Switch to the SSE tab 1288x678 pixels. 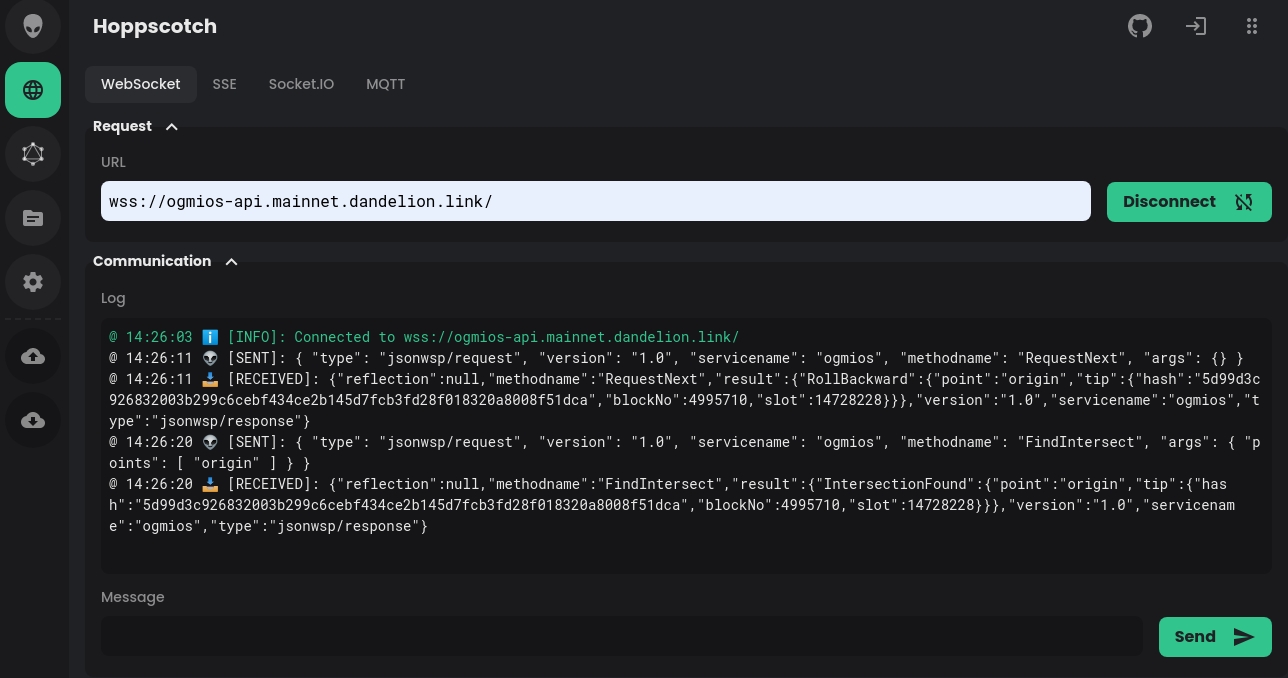click(x=225, y=84)
